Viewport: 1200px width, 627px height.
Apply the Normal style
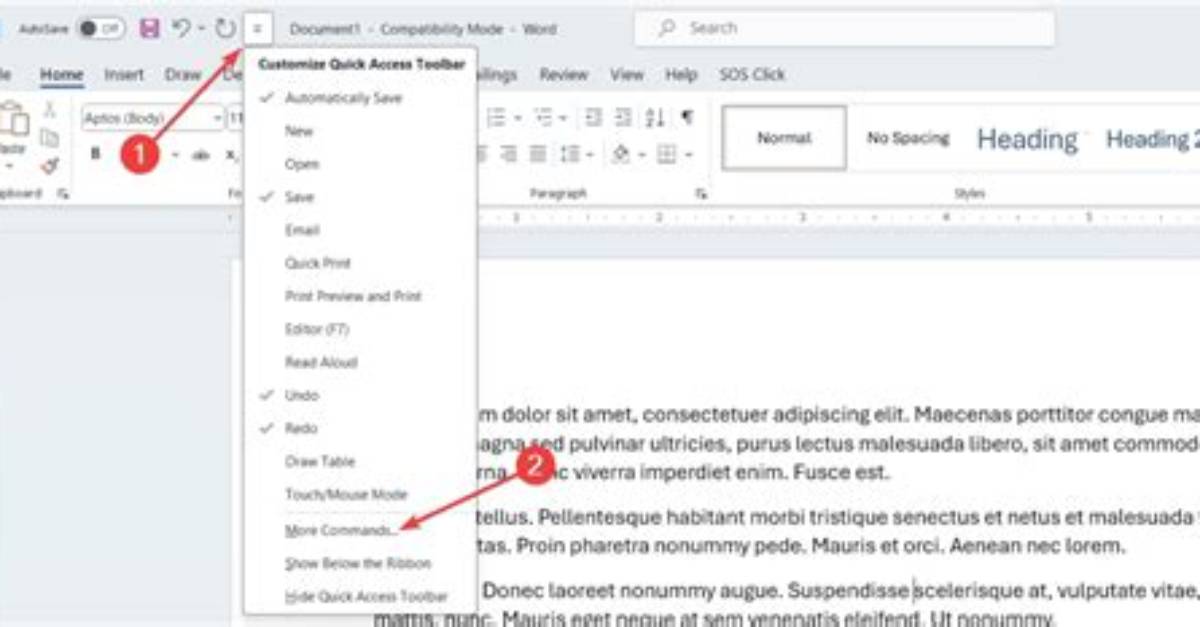[784, 138]
